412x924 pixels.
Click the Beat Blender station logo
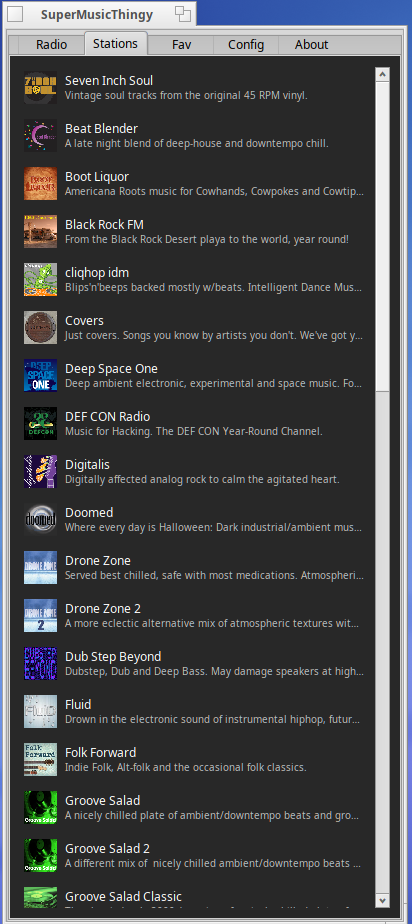pyautogui.click(x=41, y=136)
